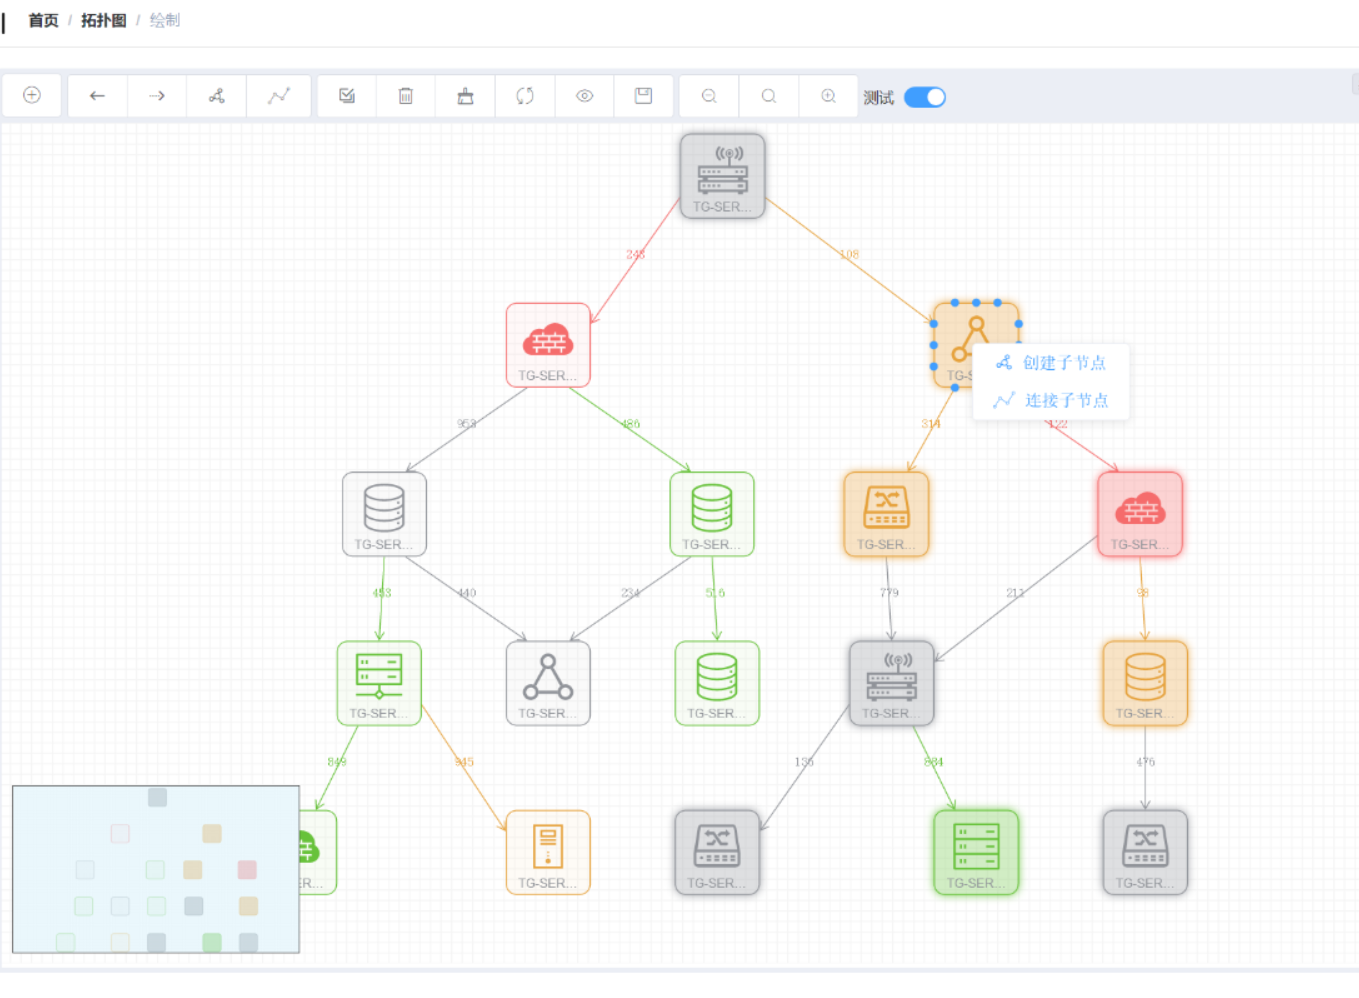Click the edge label 234
This screenshot has height=998, width=1359.
pos(630,593)
